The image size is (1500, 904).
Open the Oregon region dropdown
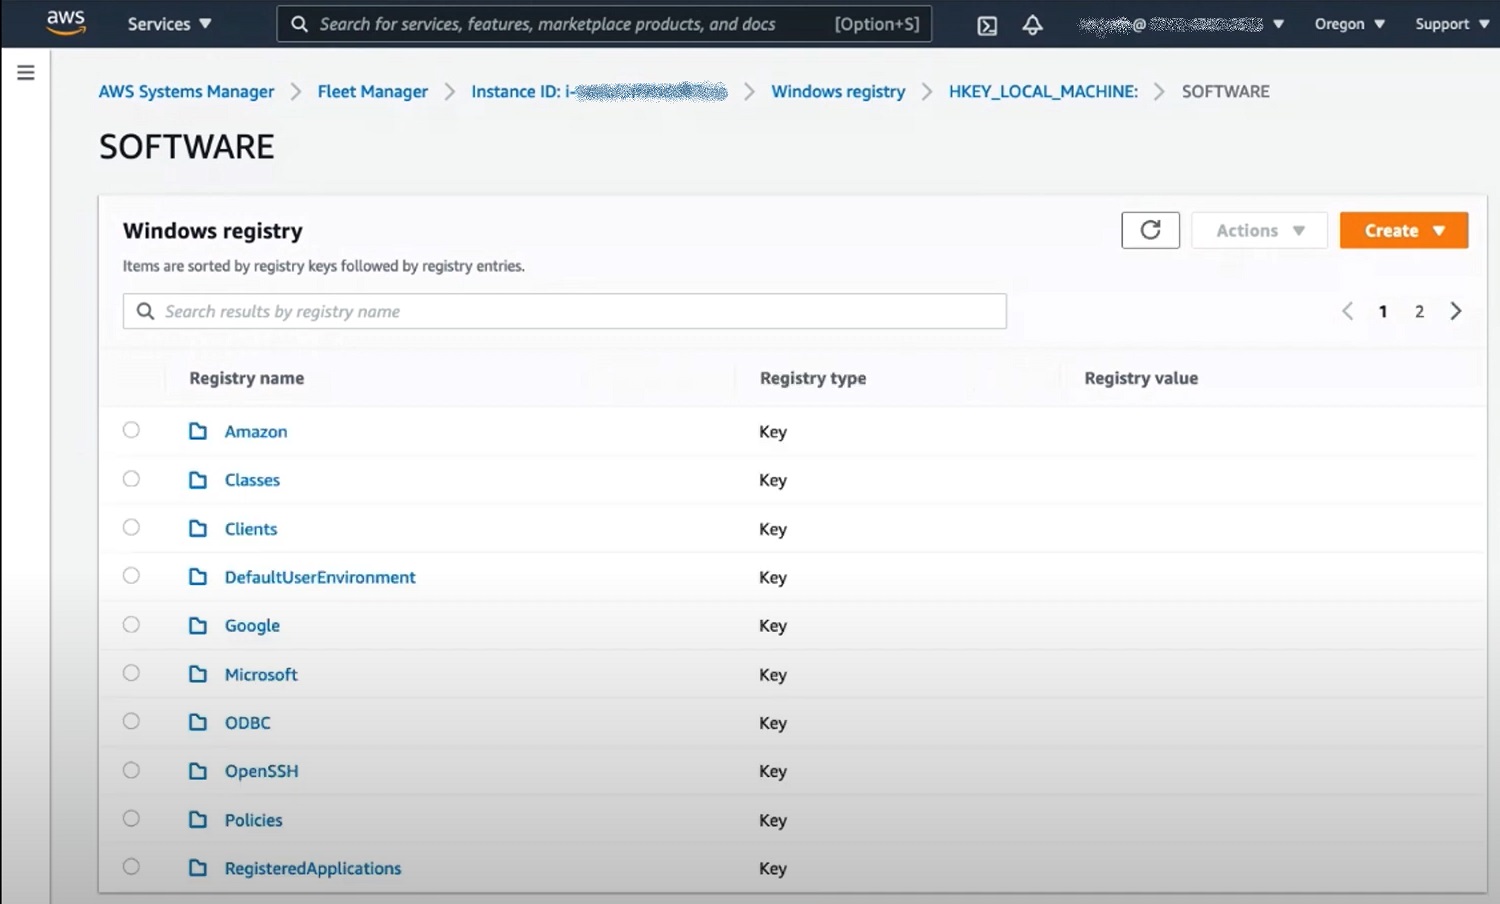1349,24
